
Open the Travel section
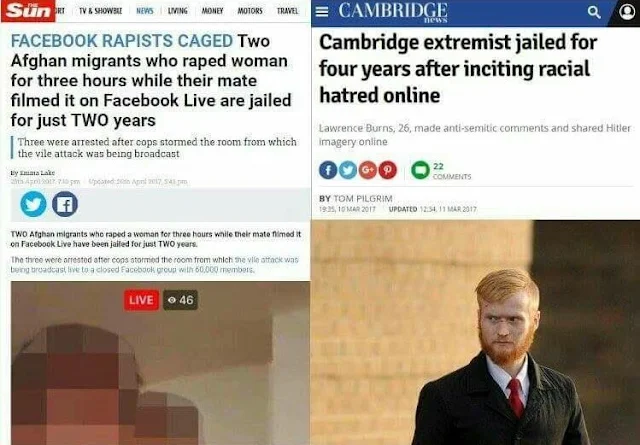point(287,11)
